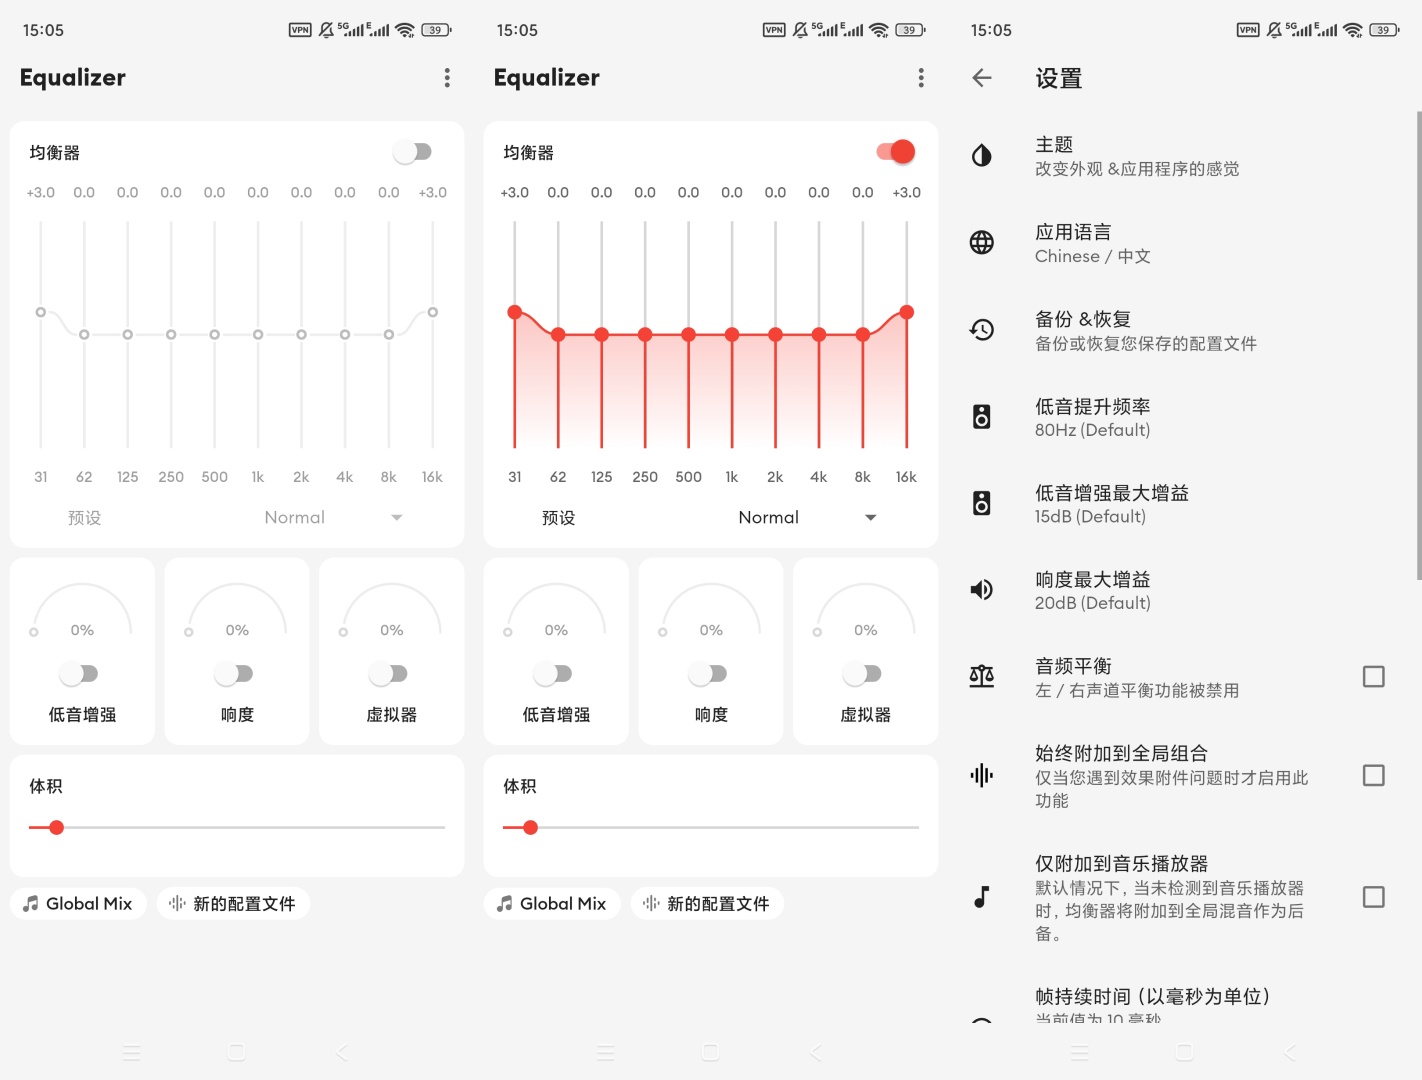Check the 音频平衡 checkbox
The width and height of the screenshot is (1422, 1080).
[x=1374, y=677]
